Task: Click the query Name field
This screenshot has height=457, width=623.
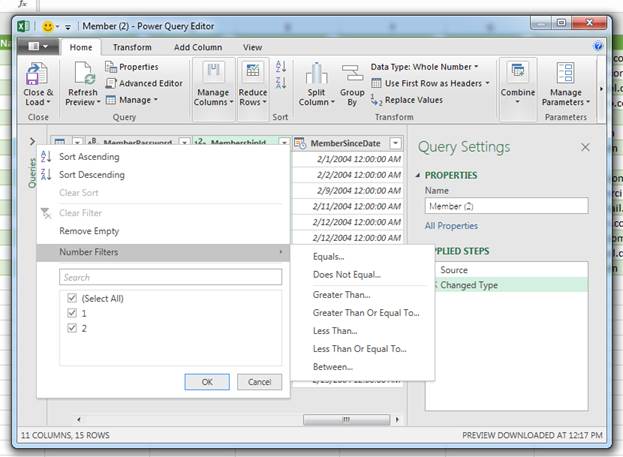Action: click(506, 206)
